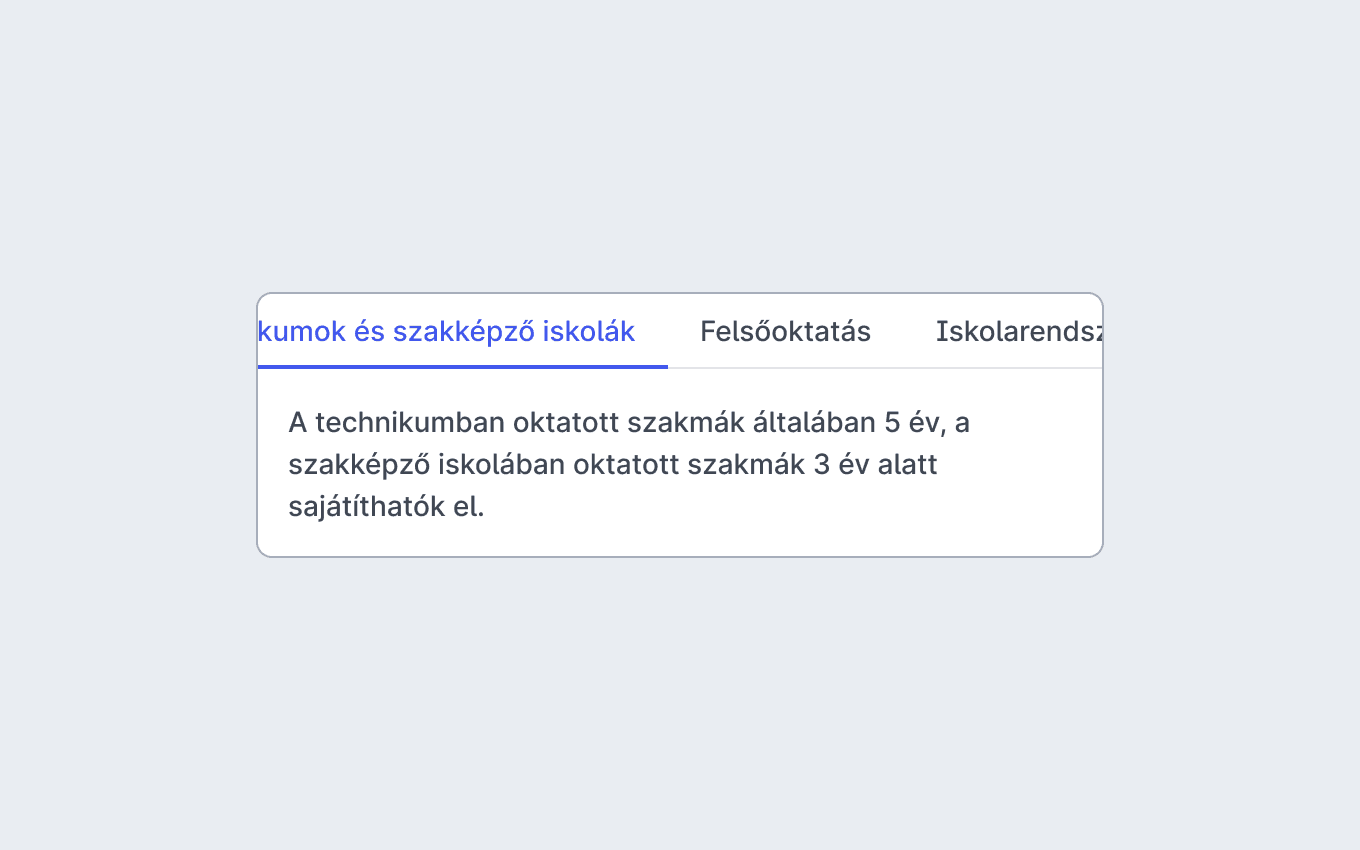1360x850 pixels.
Task: Click the letter 'A' starting the paragraph
Action: 298,423
